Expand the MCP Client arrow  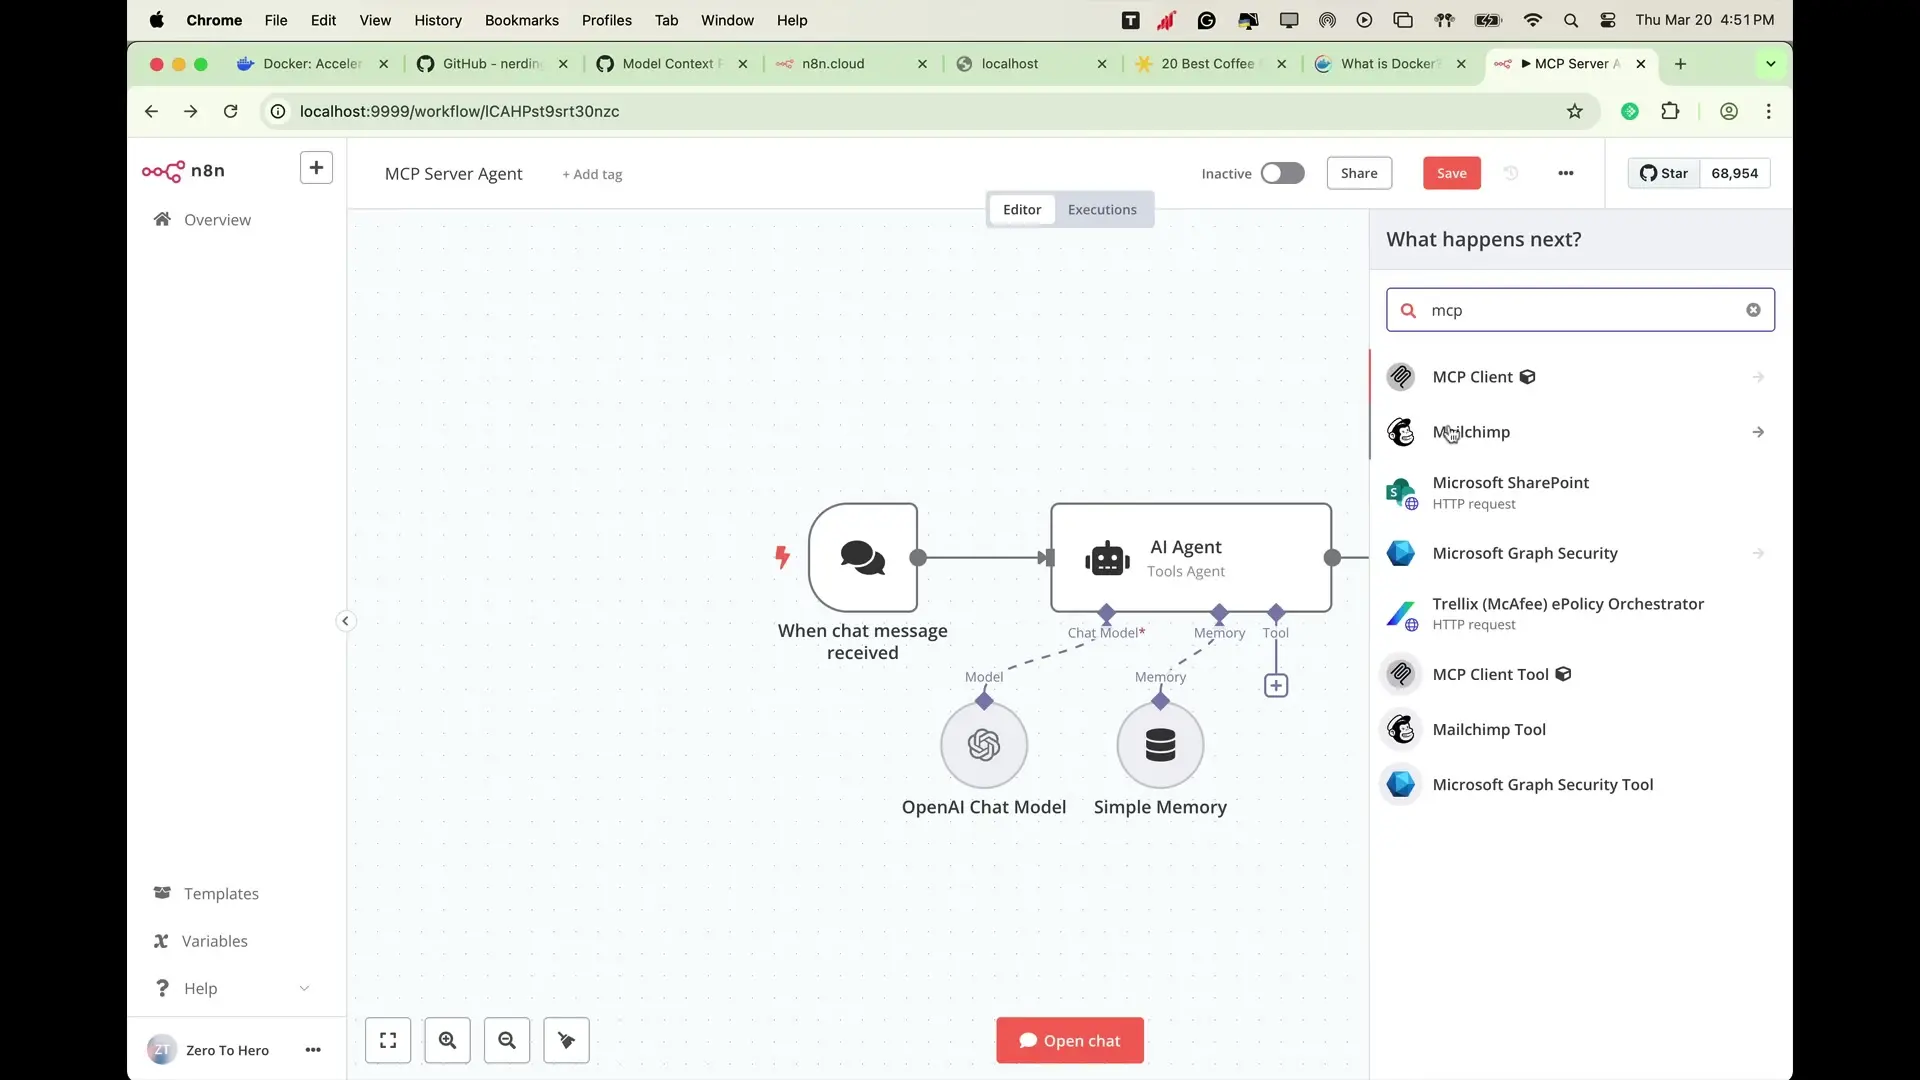tap(1758, 377)
